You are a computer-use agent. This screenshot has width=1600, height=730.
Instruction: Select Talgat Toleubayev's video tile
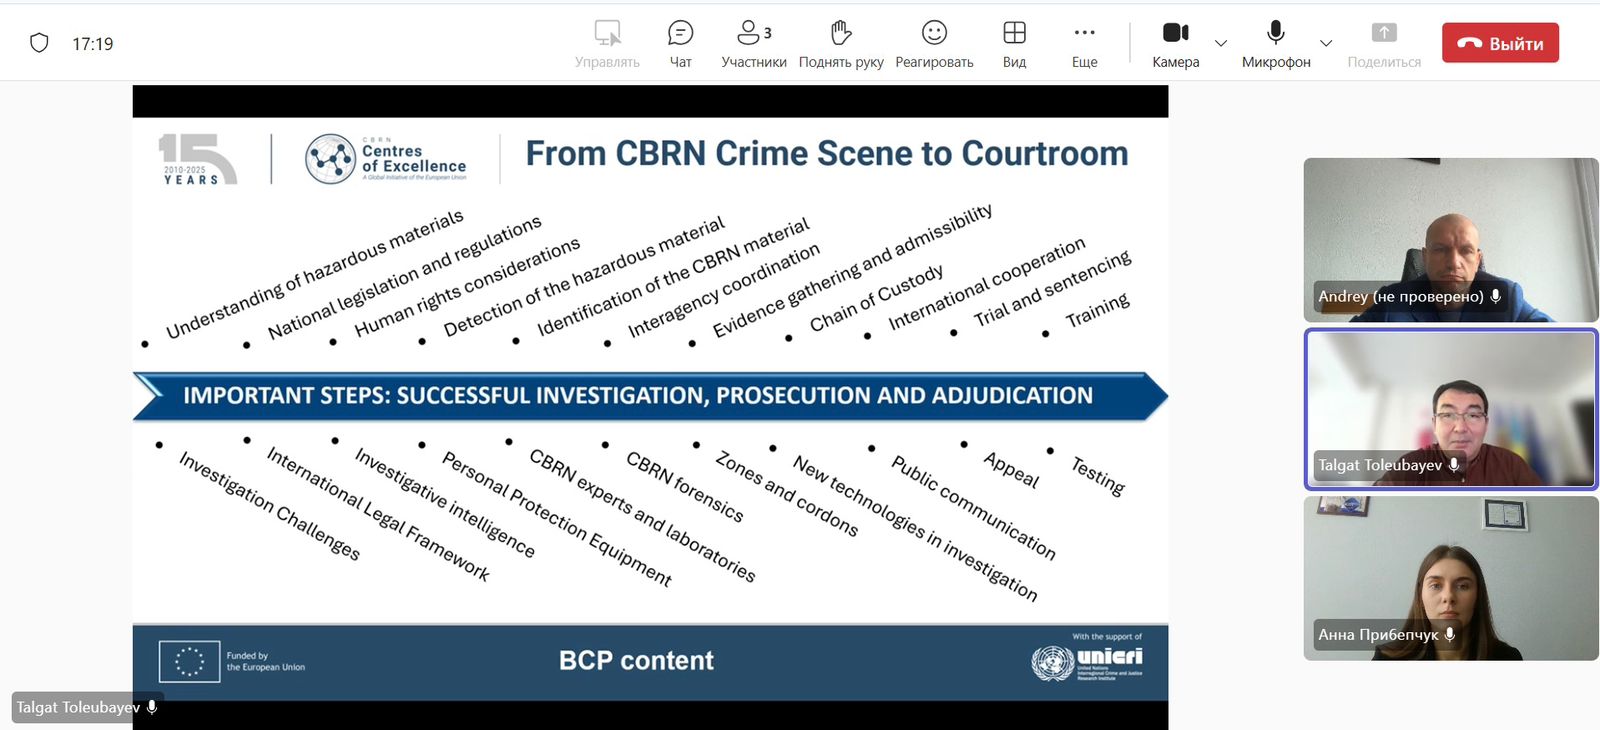[1450, 409]
